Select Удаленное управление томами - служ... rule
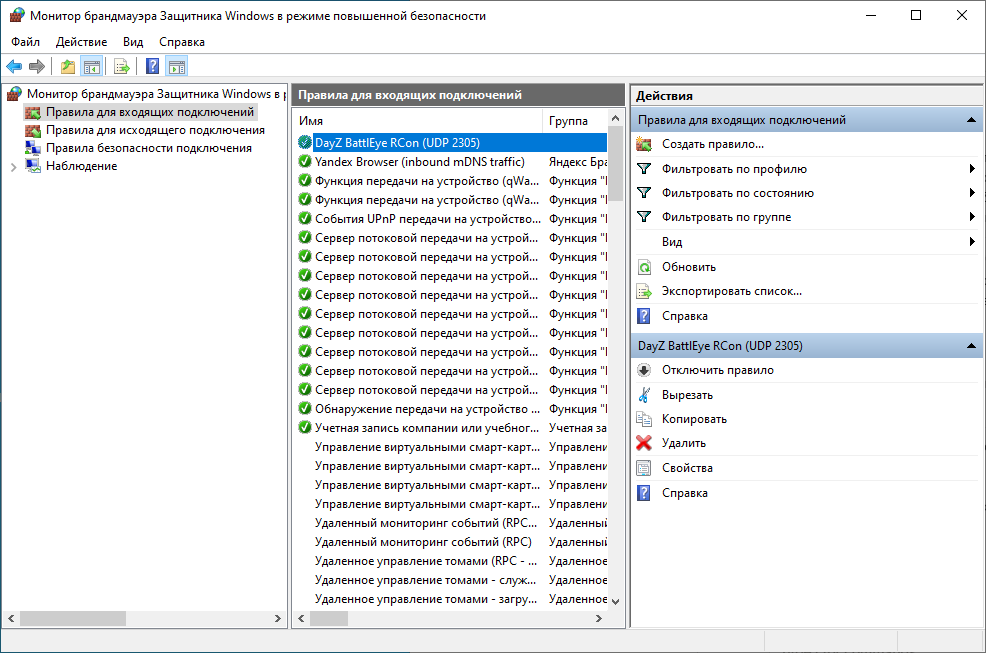This screenshot has width=986, height=653. click(450, 580)
